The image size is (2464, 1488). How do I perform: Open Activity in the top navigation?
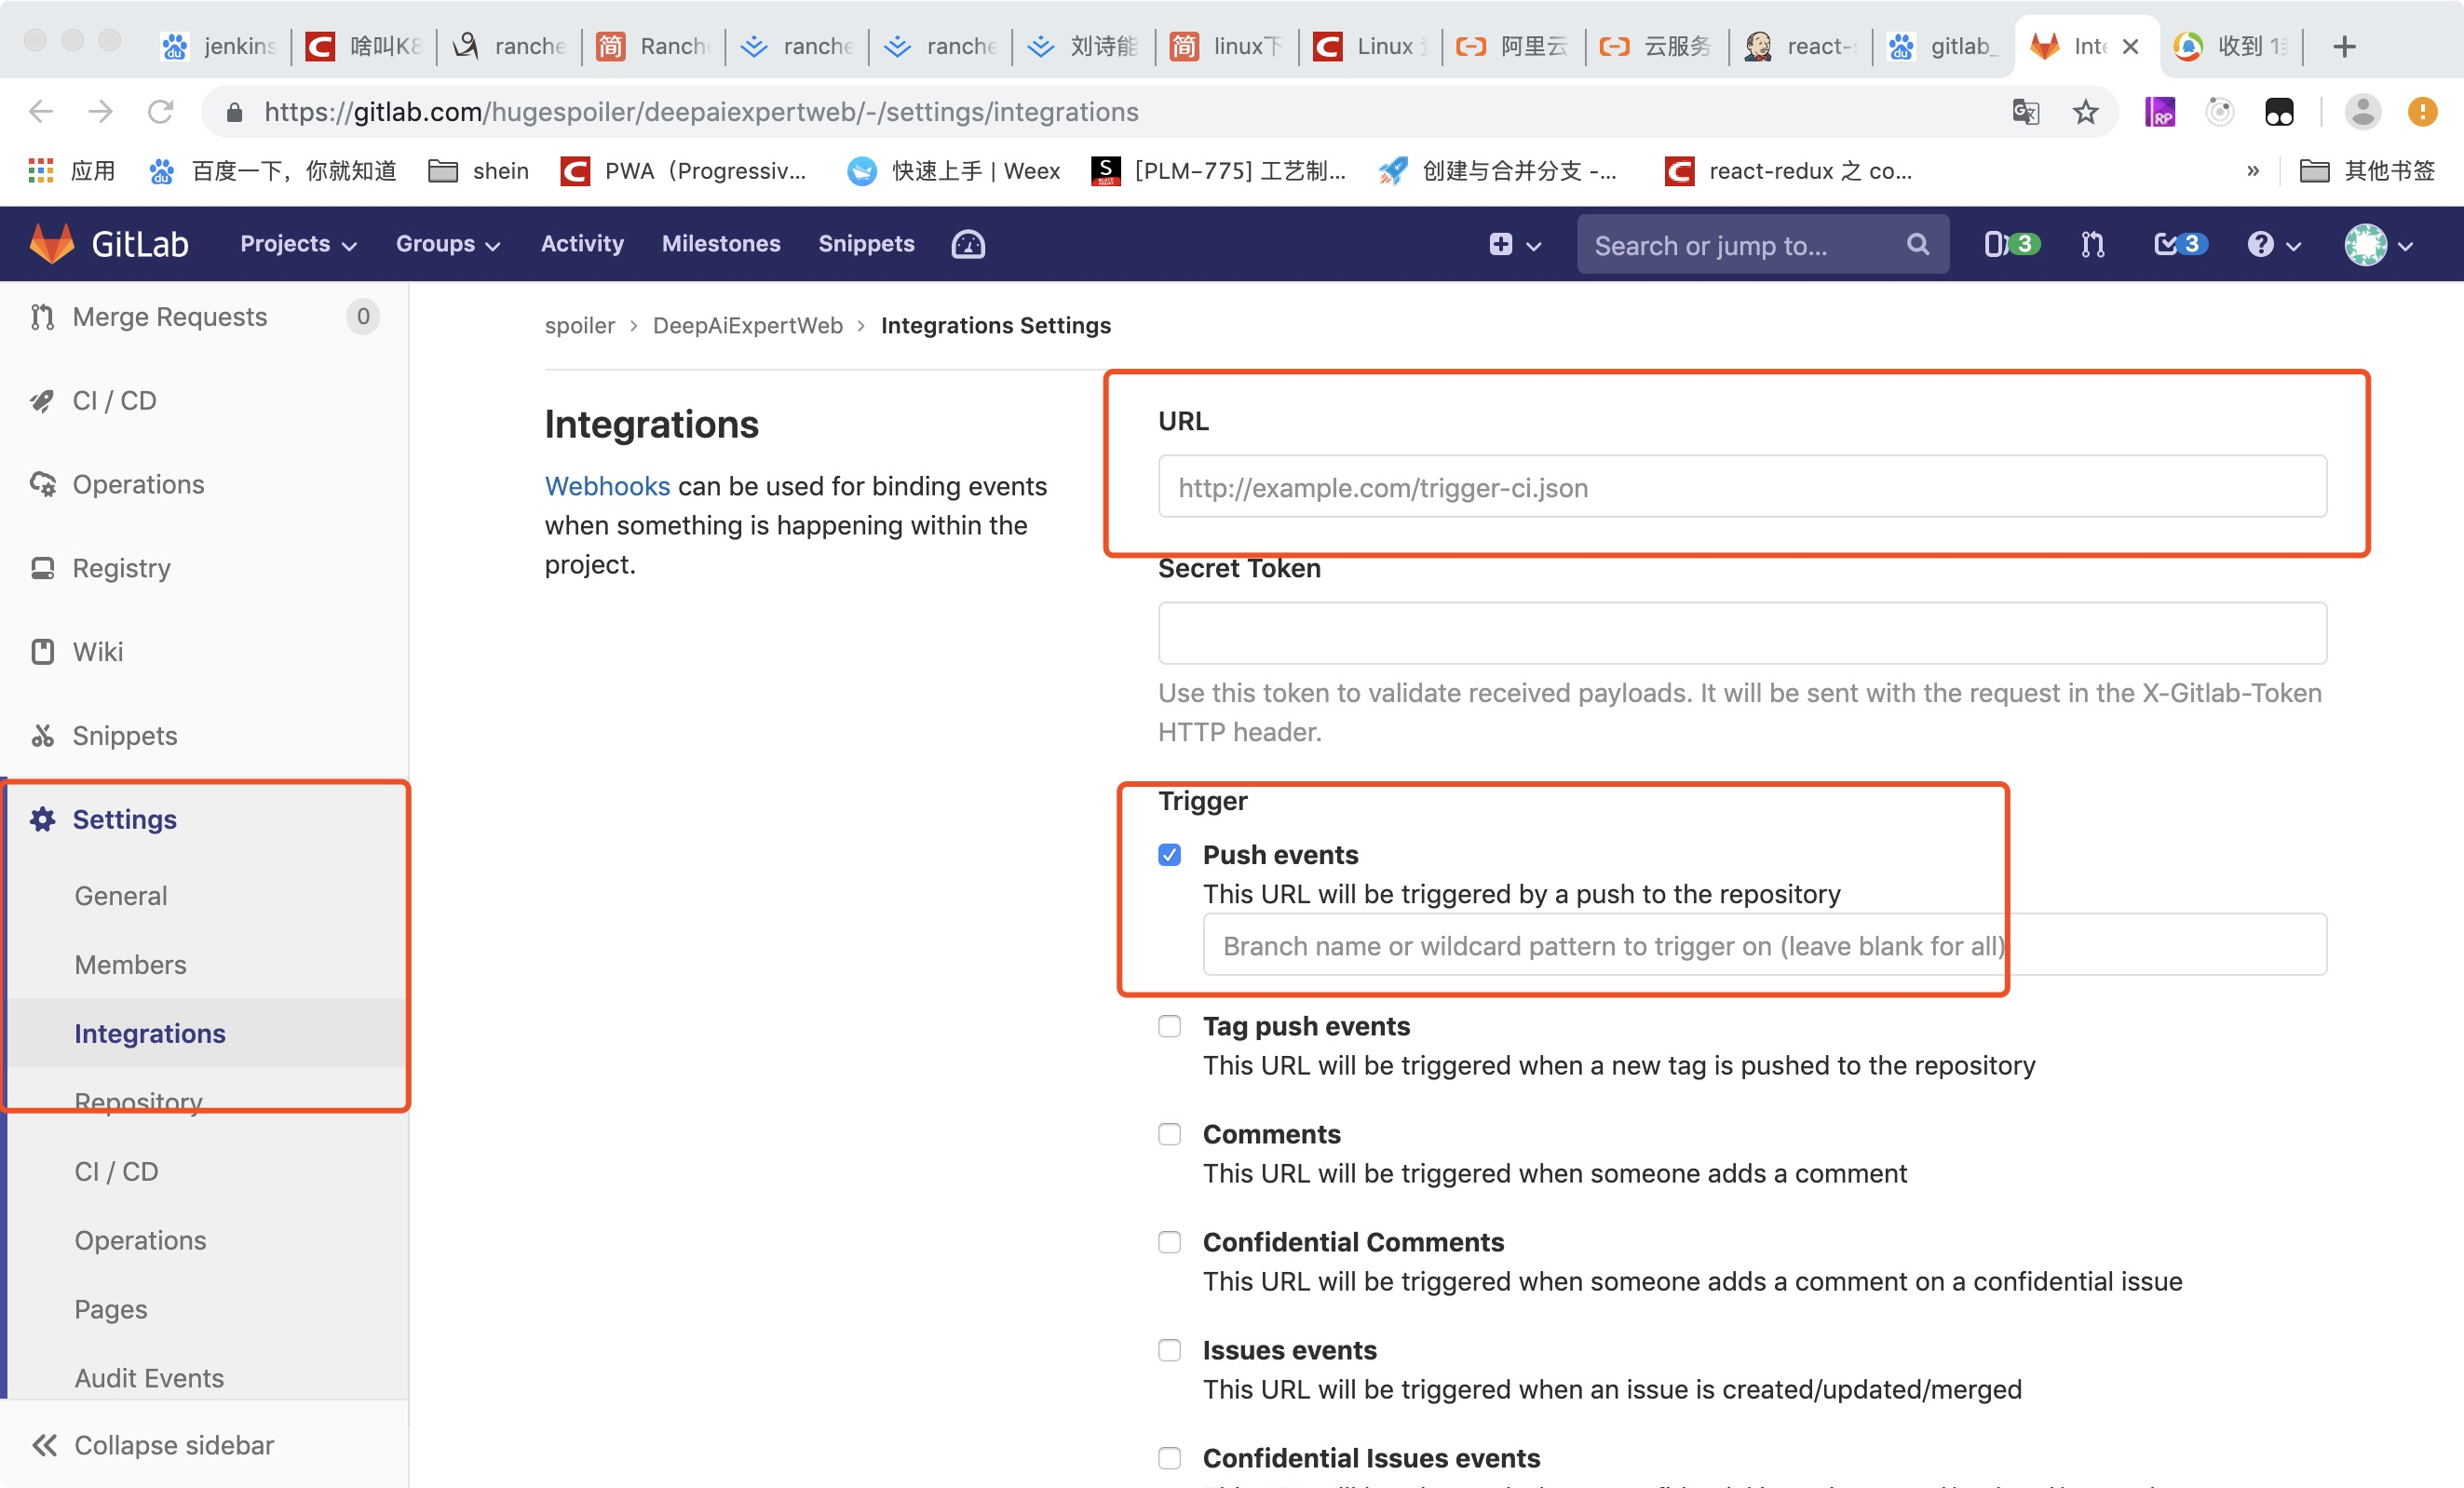582,244
